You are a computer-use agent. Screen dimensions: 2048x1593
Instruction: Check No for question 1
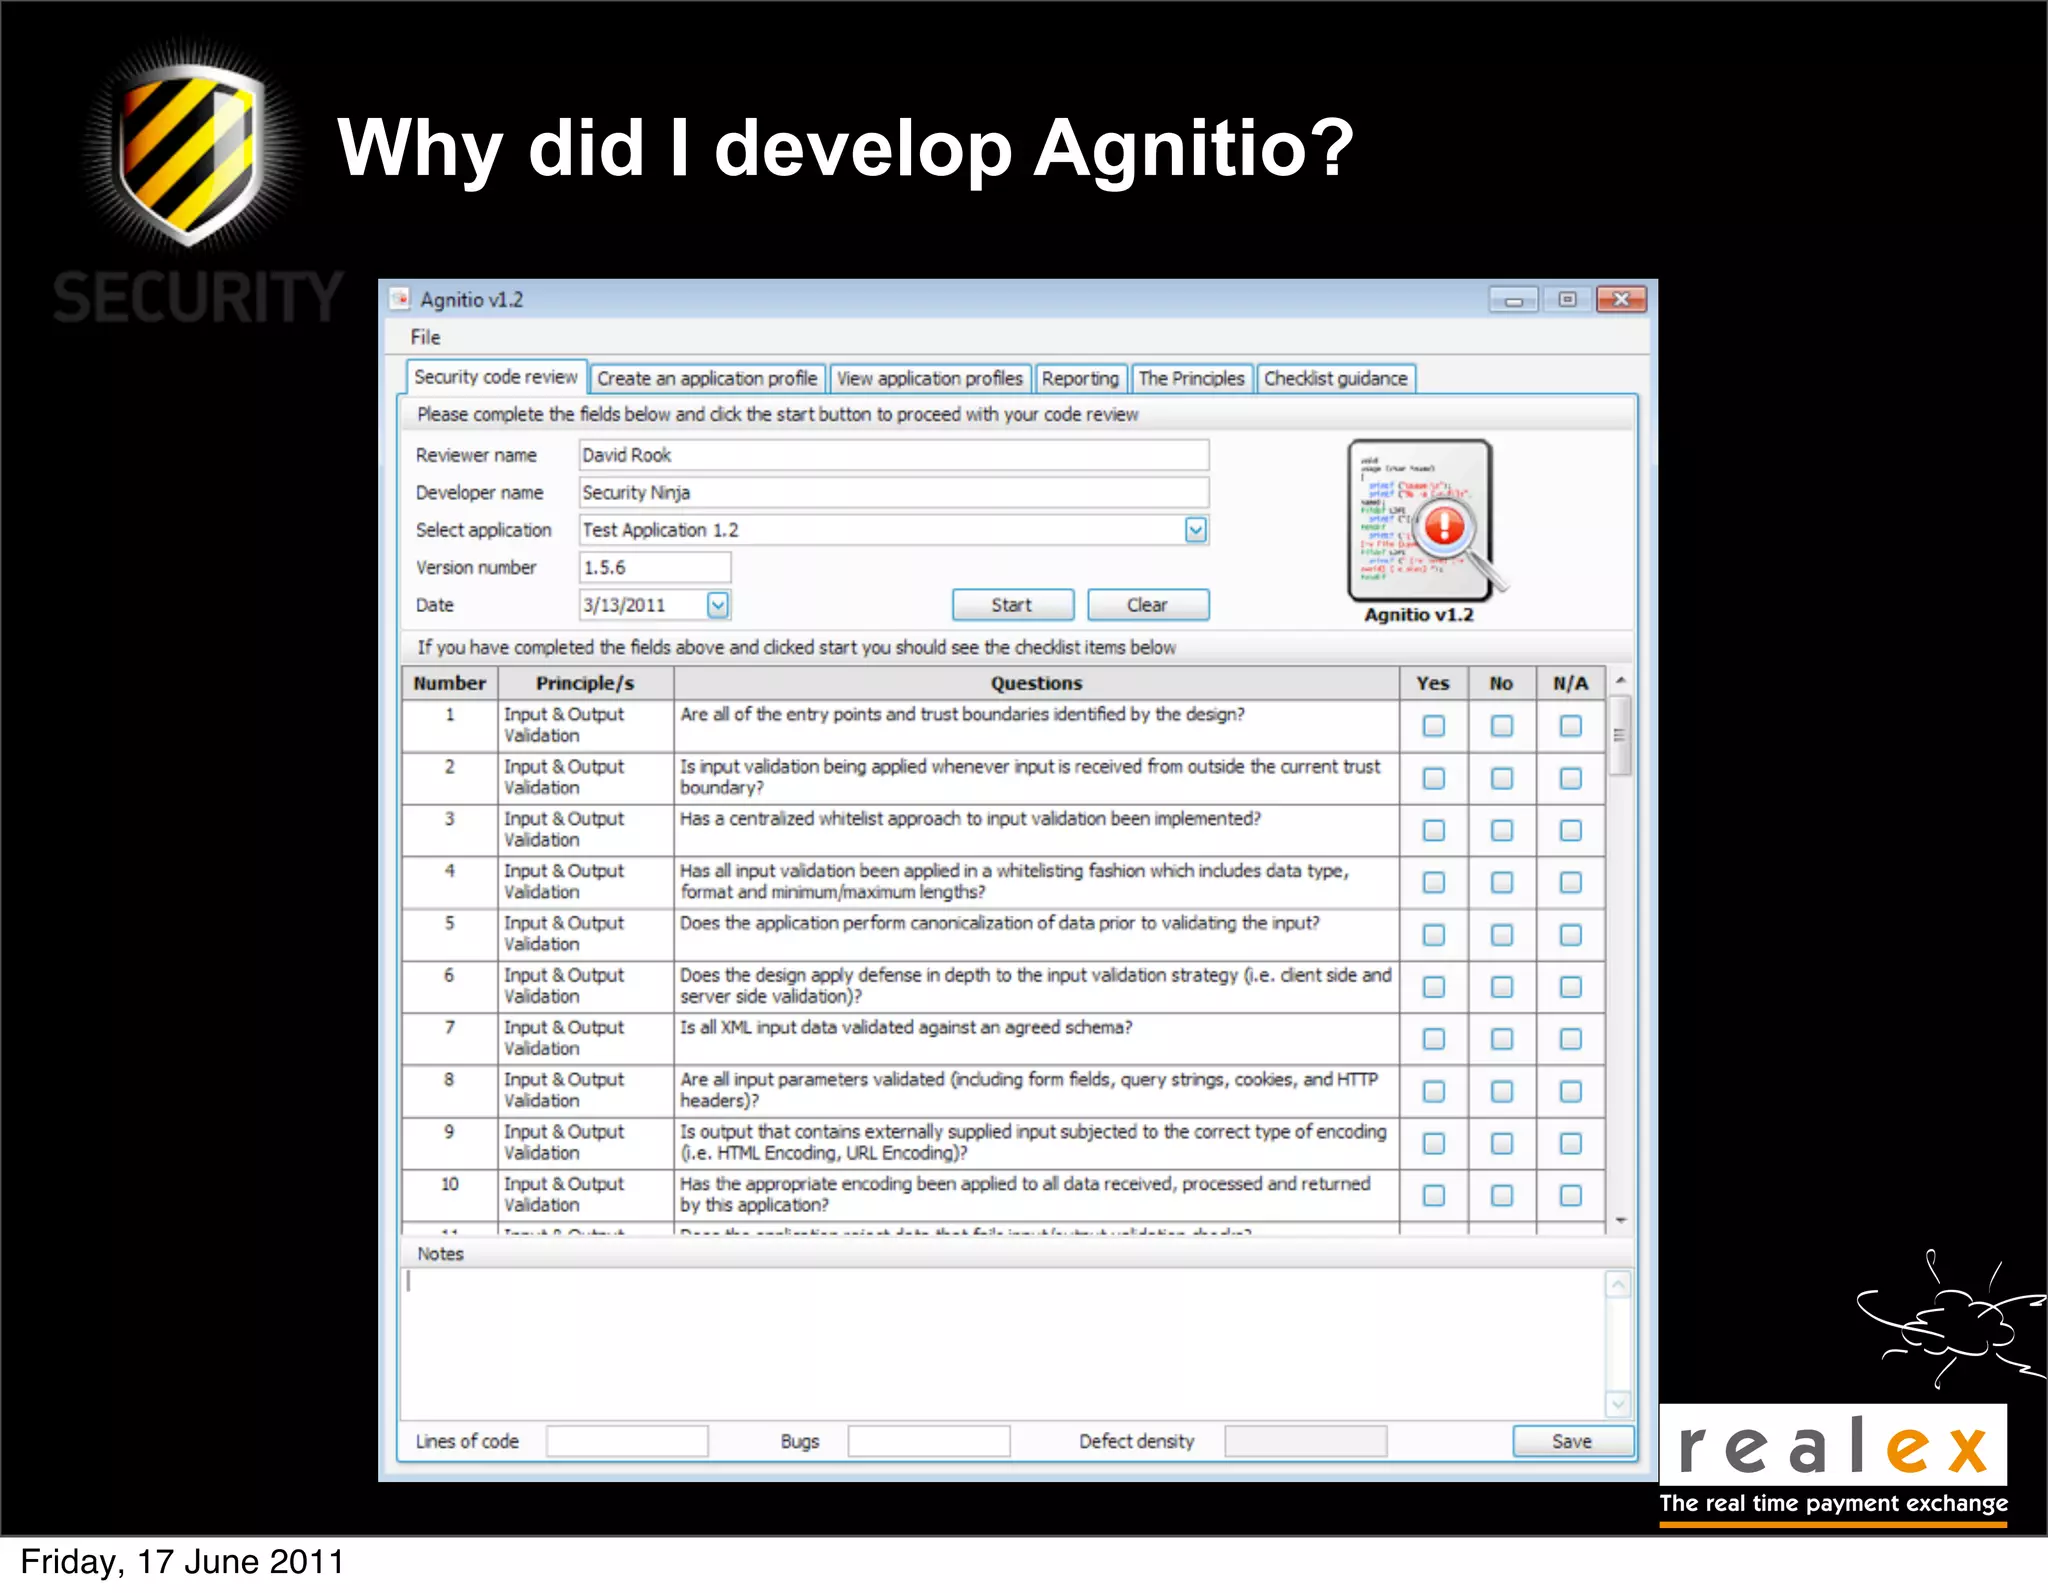(x=1501, y=726)
